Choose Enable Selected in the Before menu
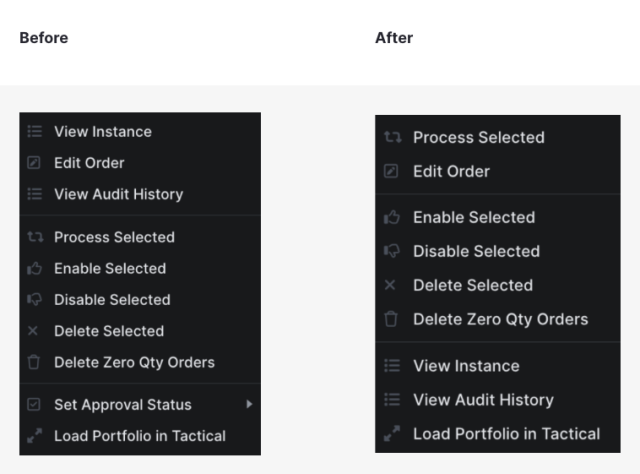Screen dimensions: 640x474 click(110, 268)
